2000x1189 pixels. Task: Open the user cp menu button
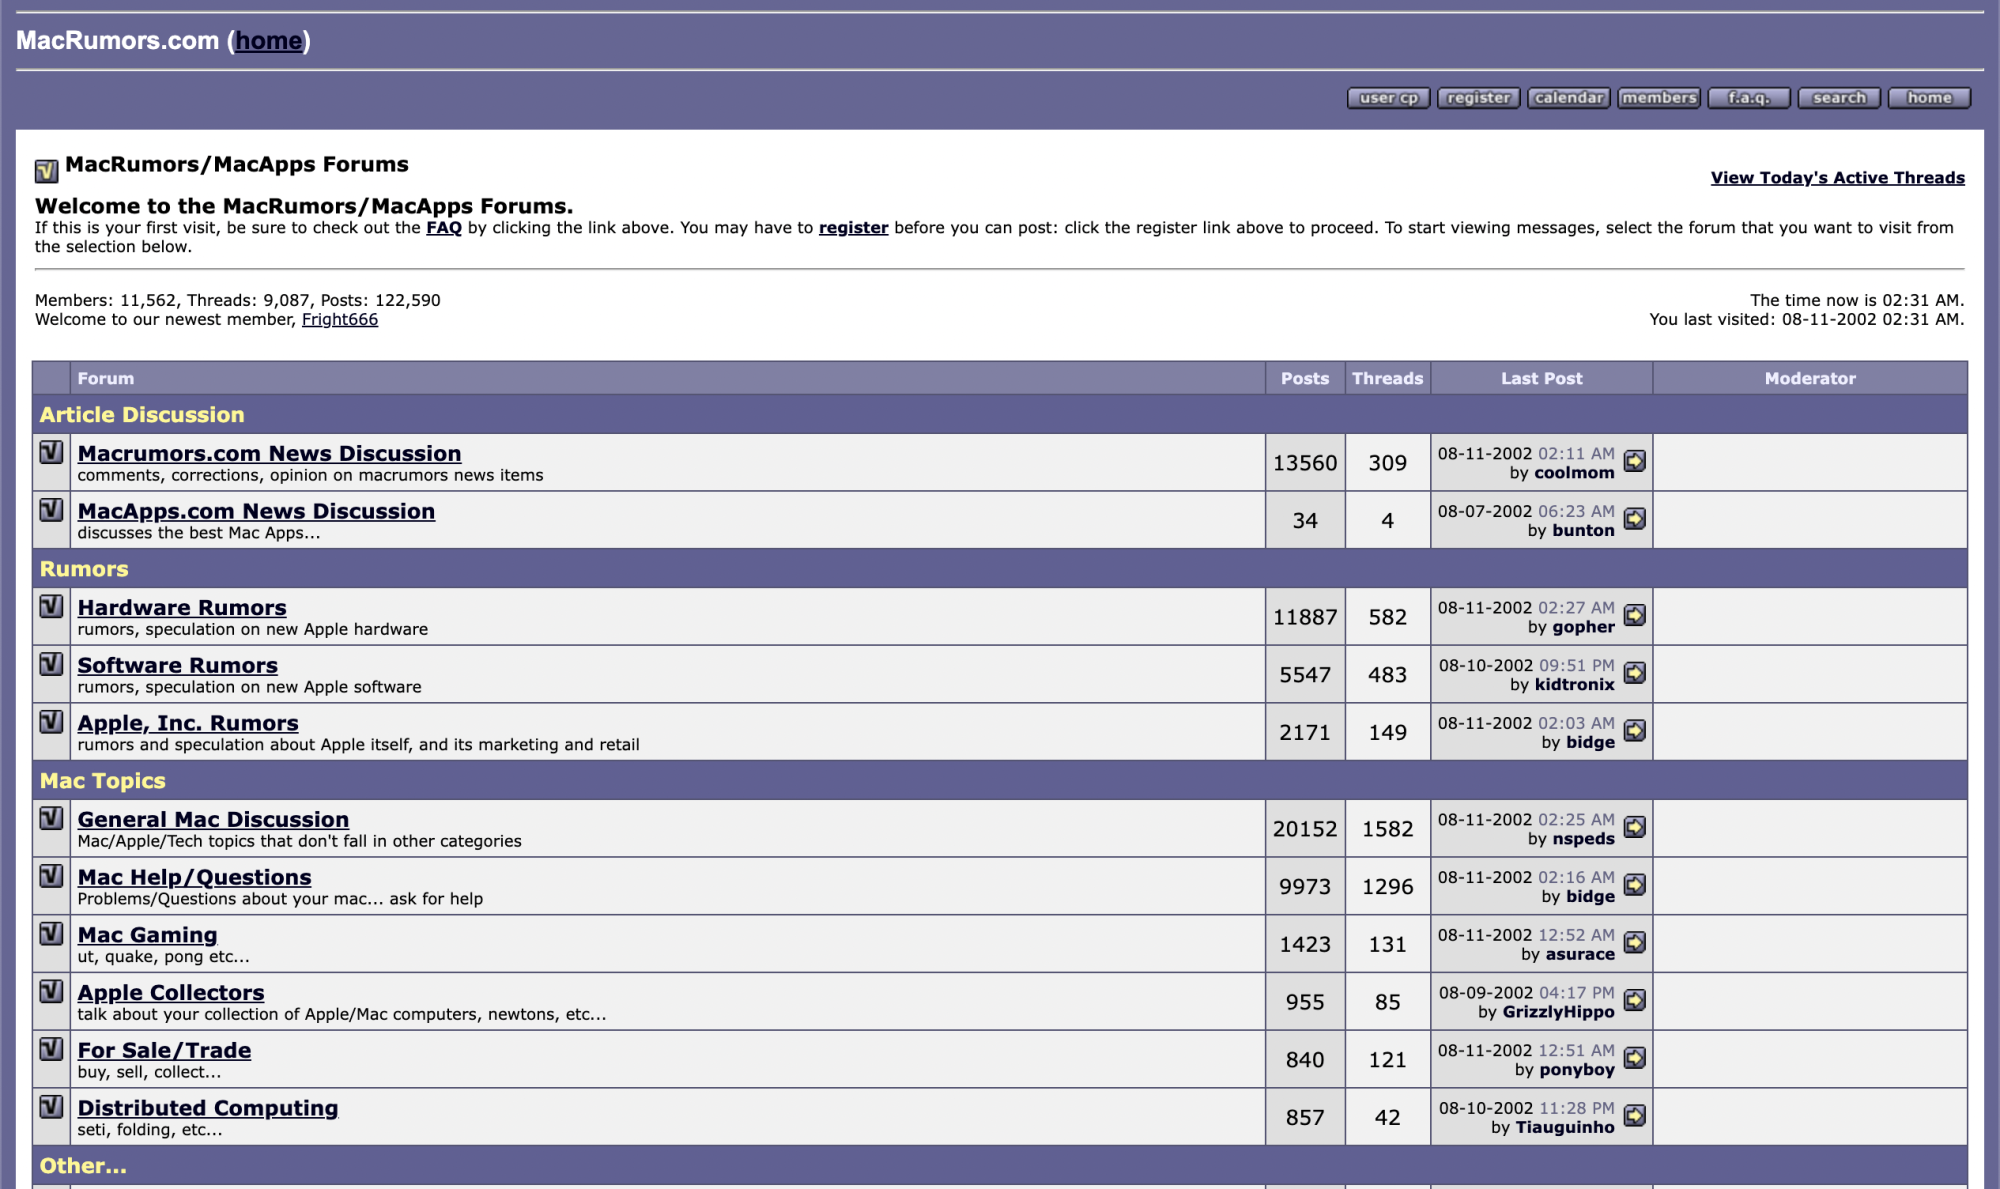1388,98
